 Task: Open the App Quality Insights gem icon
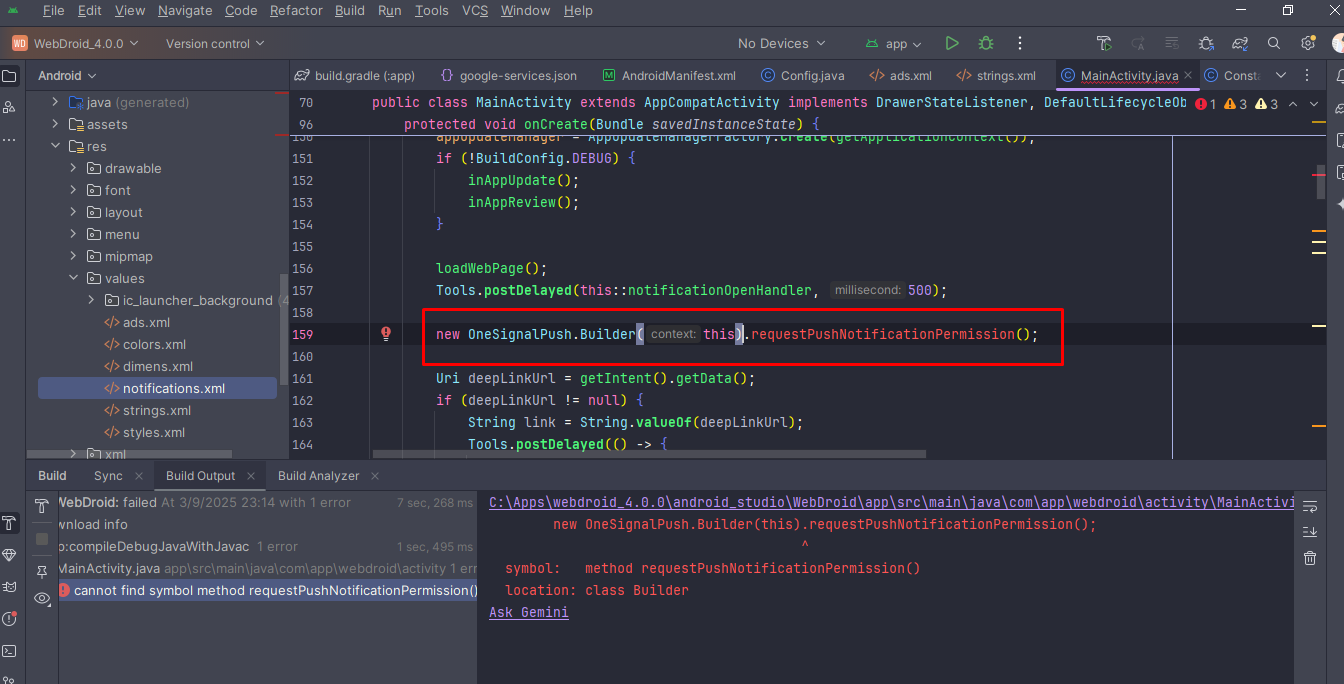[x=10, y=555]
